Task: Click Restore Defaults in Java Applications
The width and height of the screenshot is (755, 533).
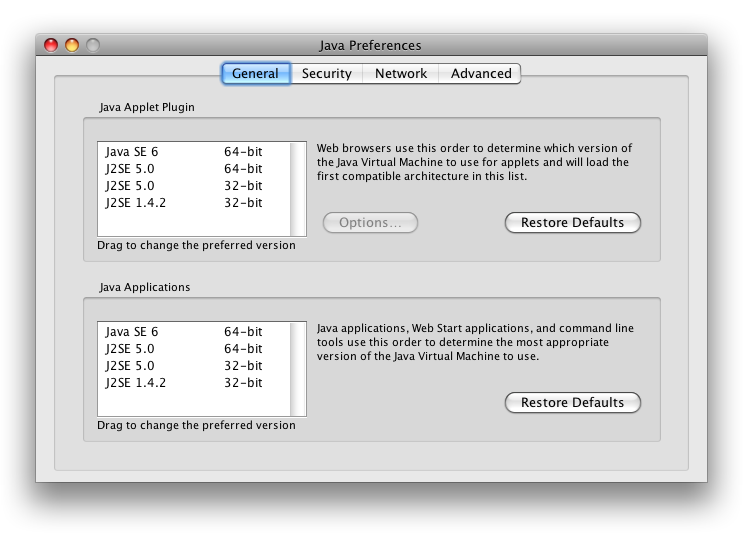Action: (x=572, y=403)
